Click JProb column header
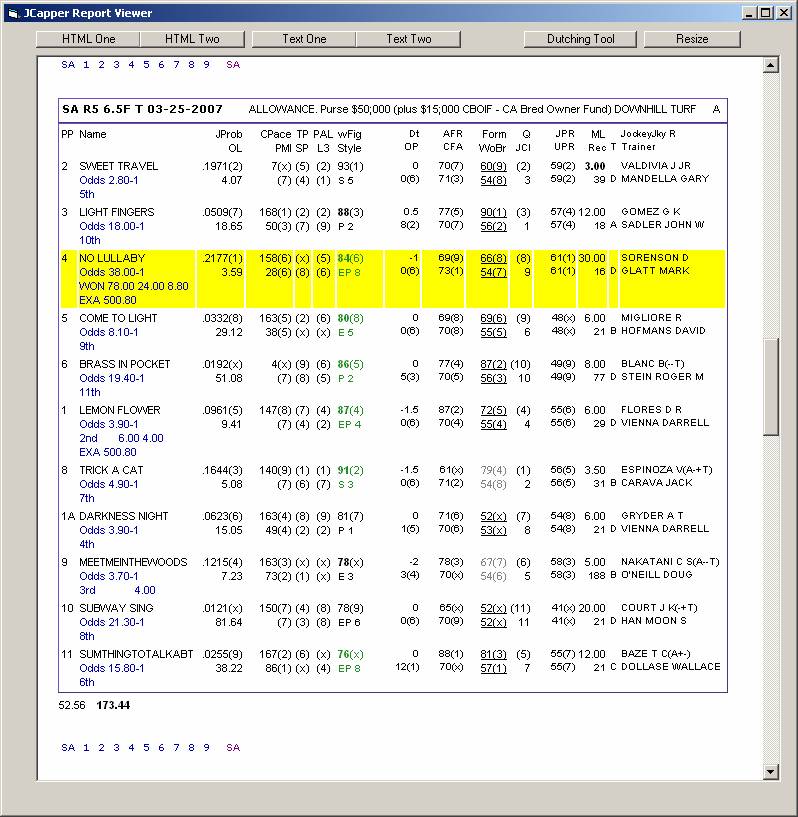 pos(229,134)
